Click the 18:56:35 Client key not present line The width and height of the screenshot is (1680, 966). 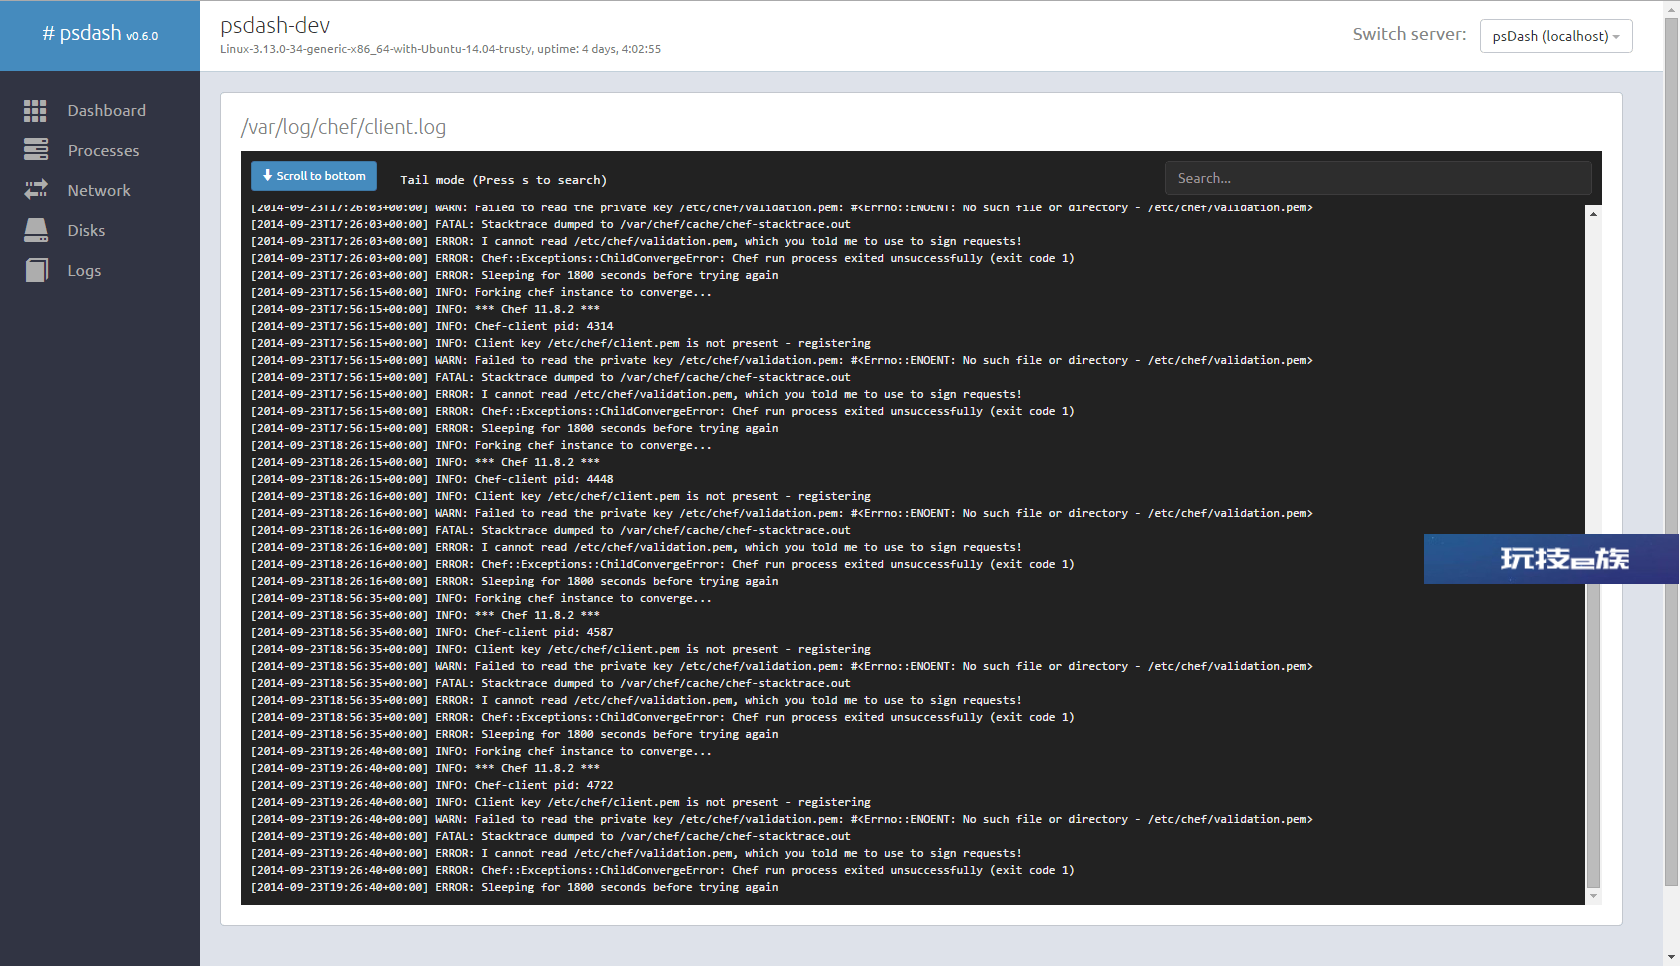point(561,649)
